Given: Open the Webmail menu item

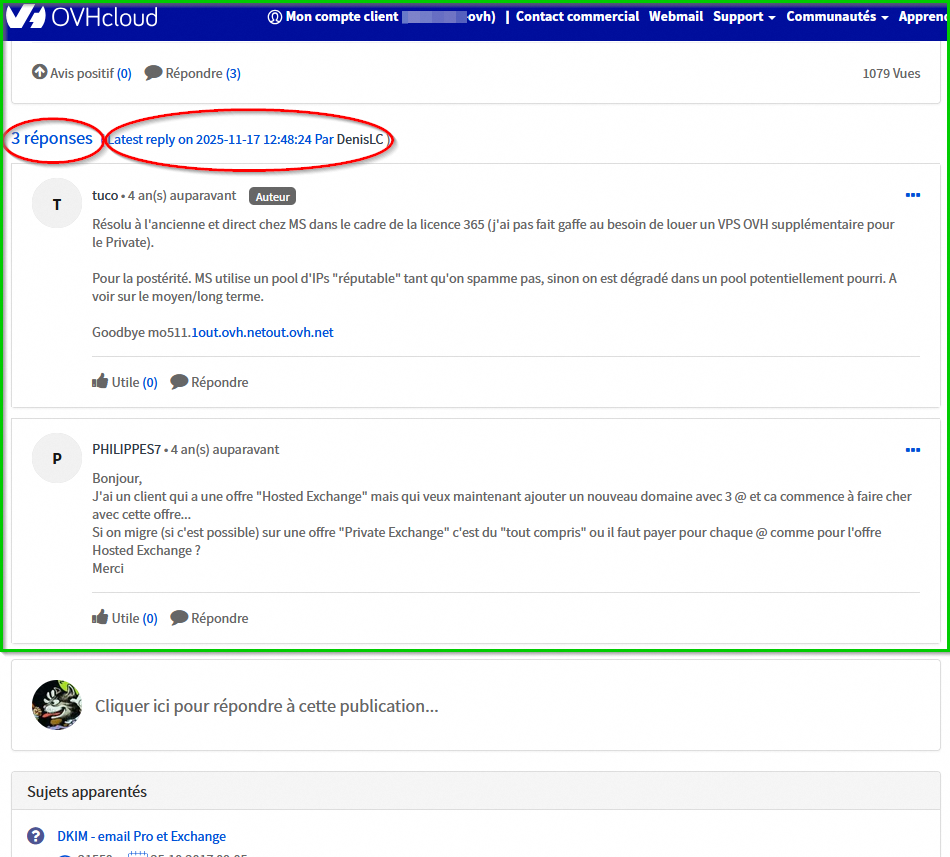Looking at the screenshot, I should [x=675, y=17].
